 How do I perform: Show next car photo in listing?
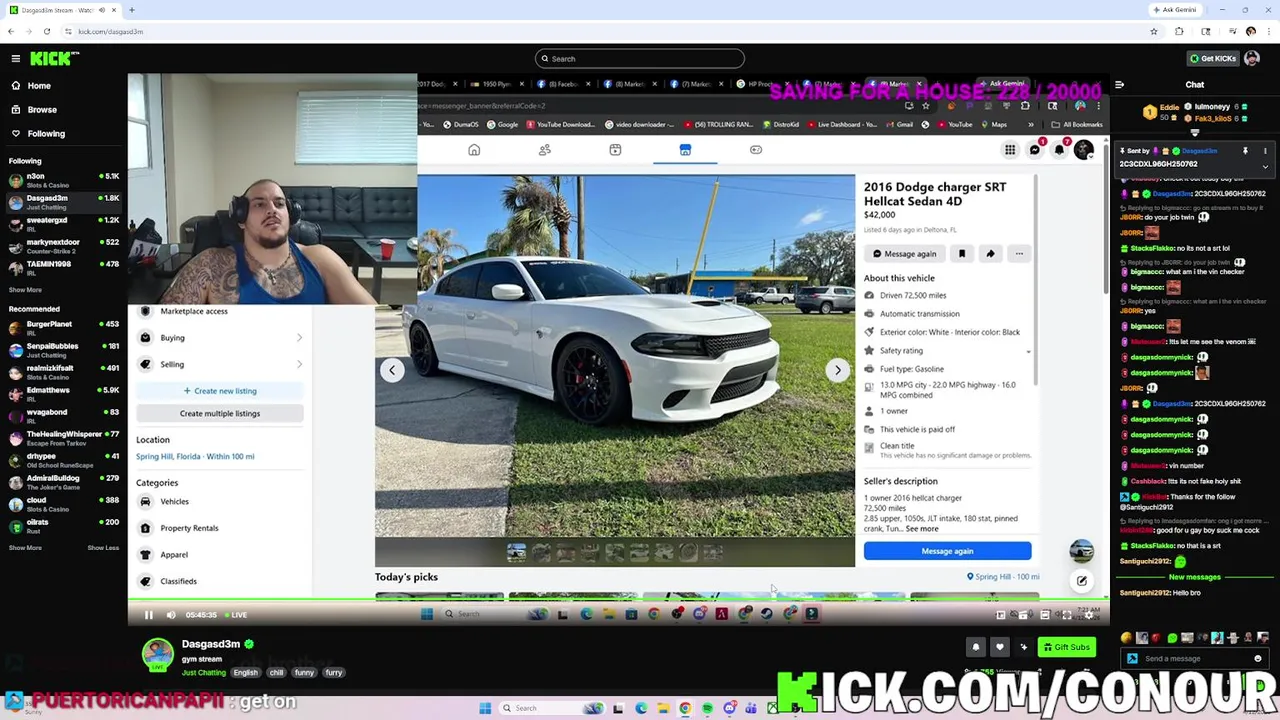tap(838, 370)
